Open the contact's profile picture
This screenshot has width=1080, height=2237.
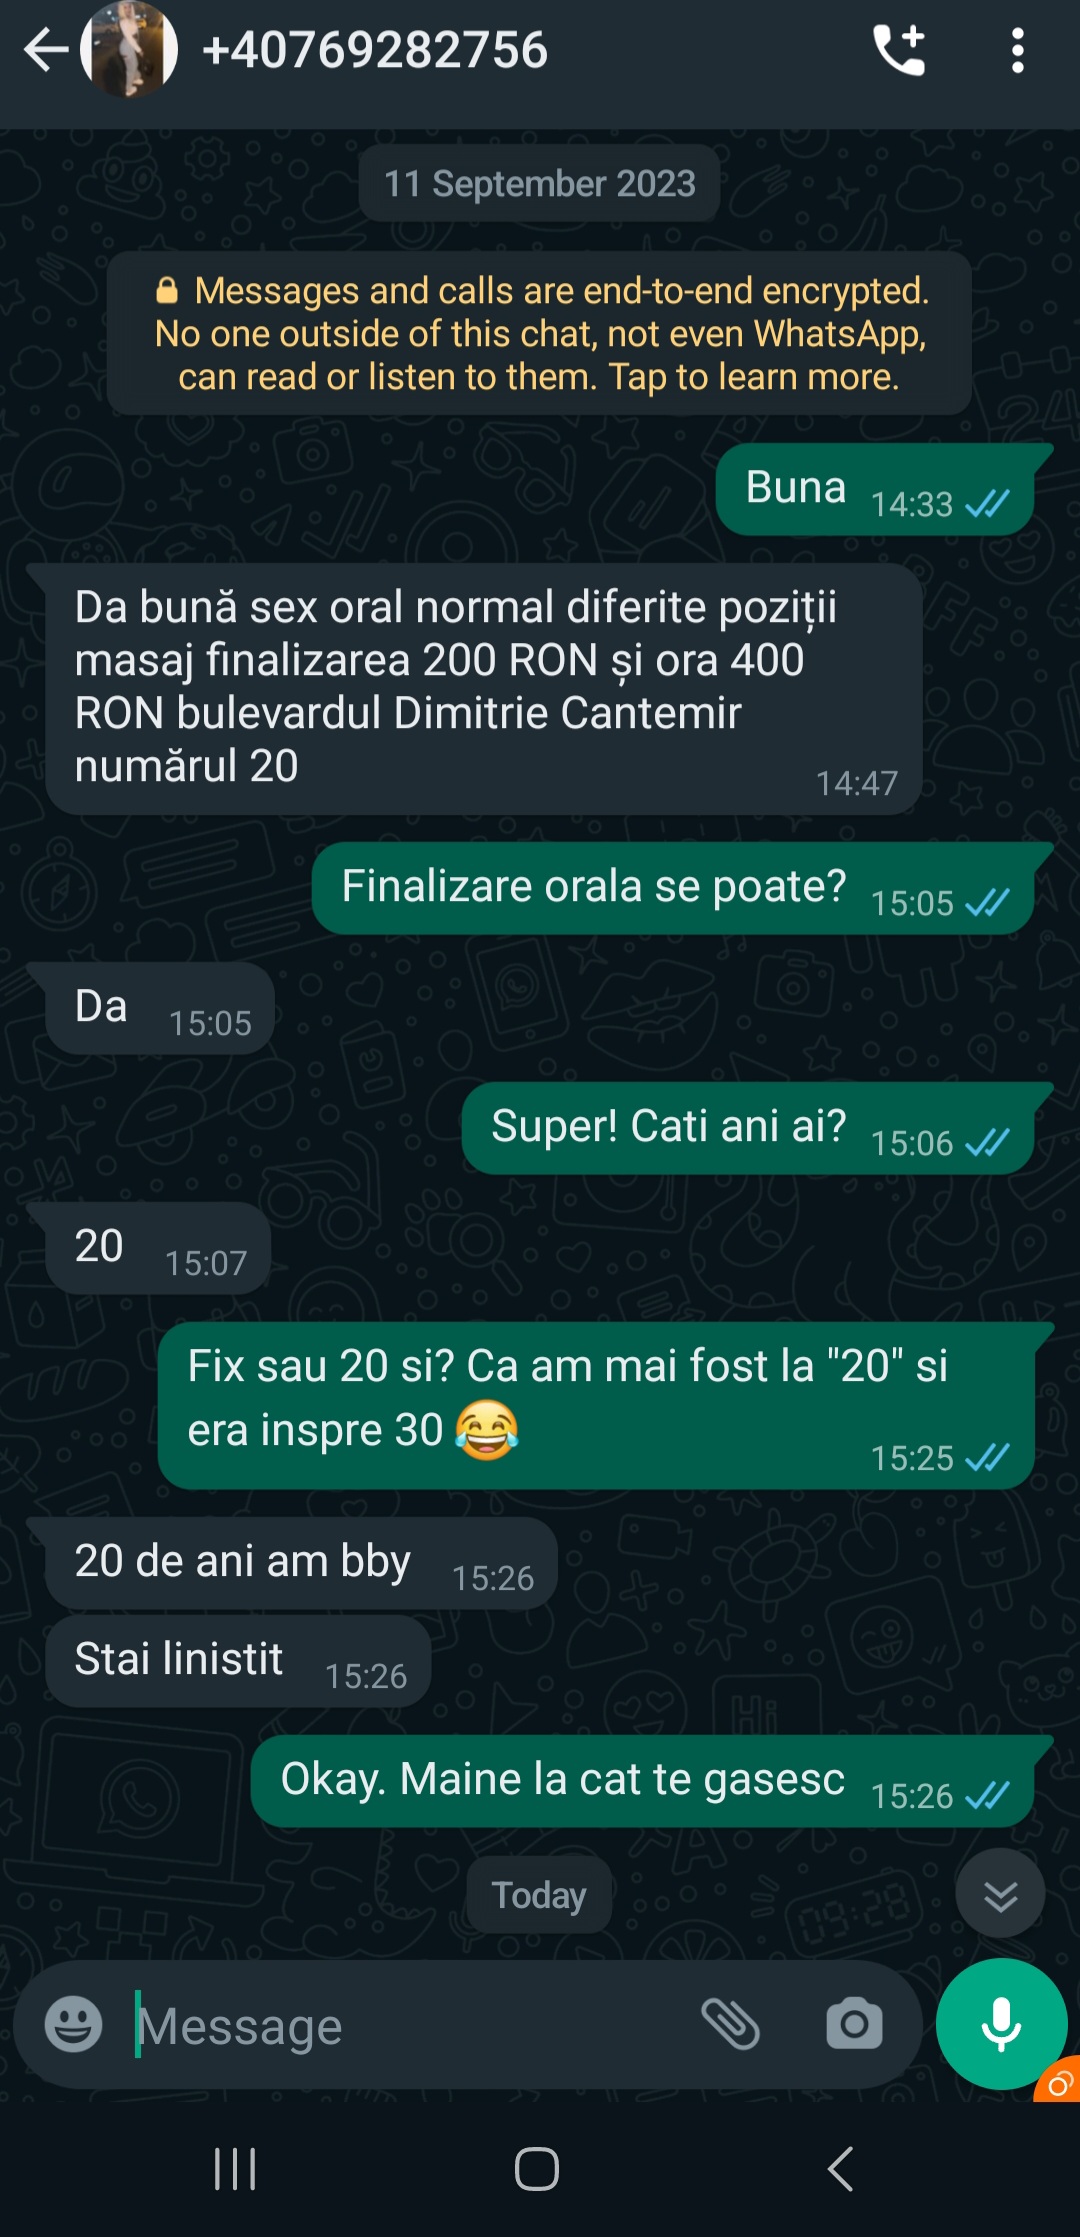coord(129,49)
